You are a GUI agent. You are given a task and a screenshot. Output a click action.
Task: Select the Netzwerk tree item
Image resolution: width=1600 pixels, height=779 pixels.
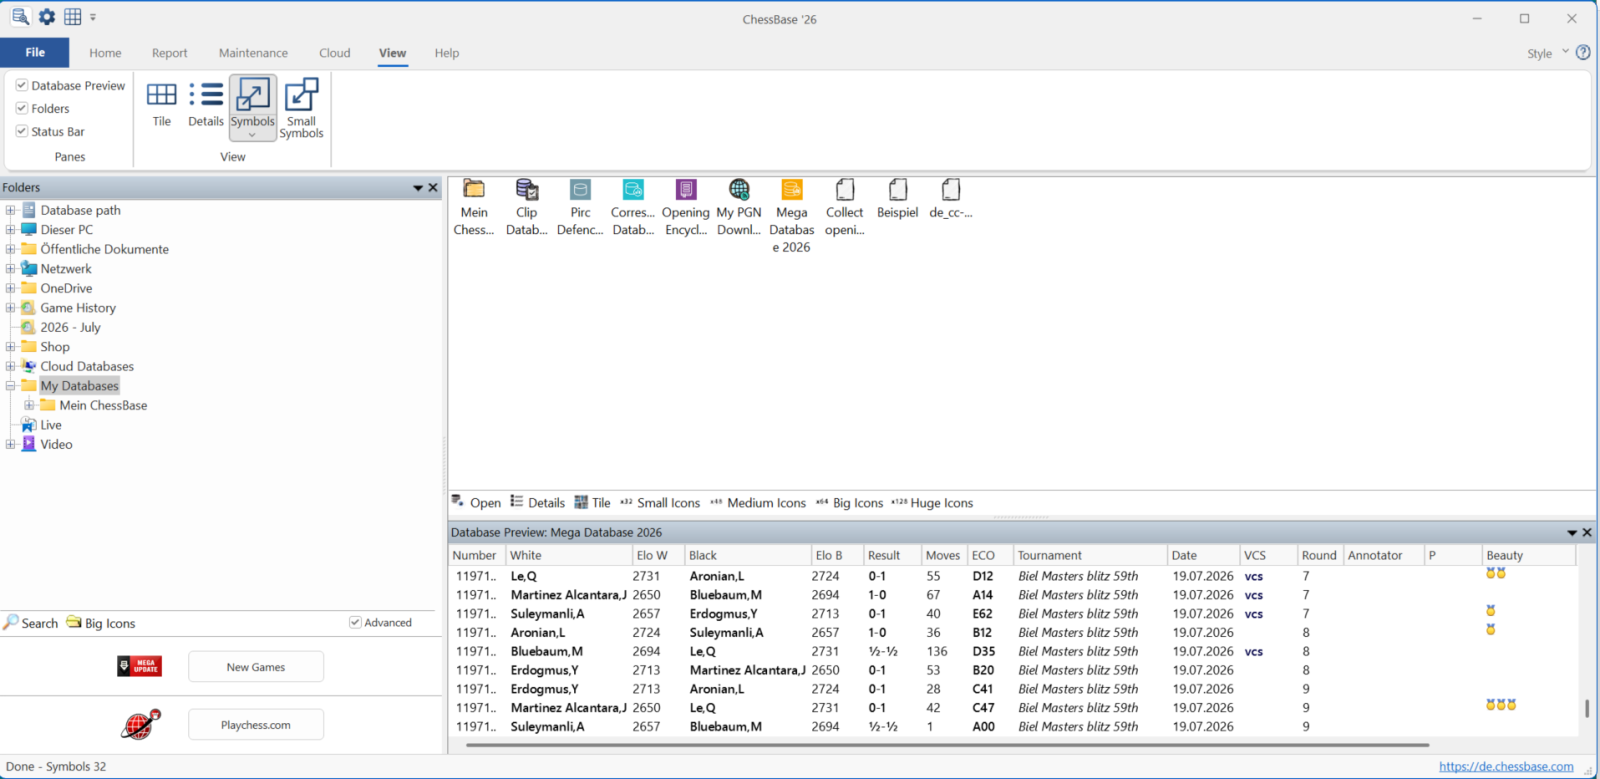pos(66,269)
